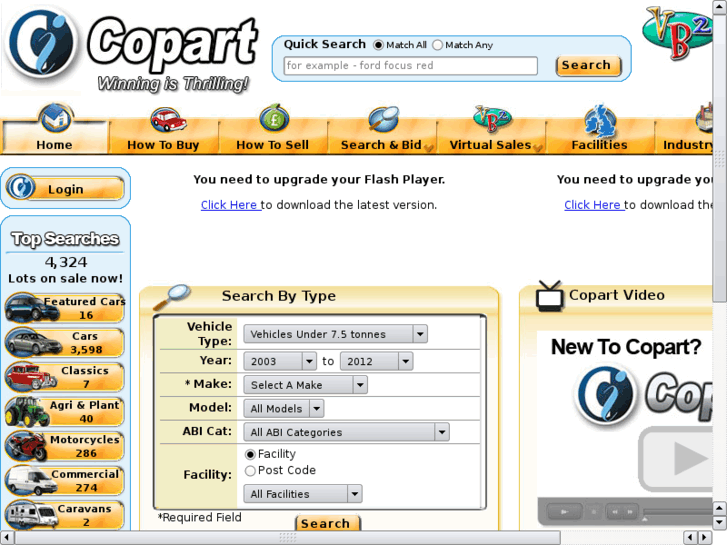The image size is (727, 545).
Task: Click the Cars 3,598 button
Action: 65,342
